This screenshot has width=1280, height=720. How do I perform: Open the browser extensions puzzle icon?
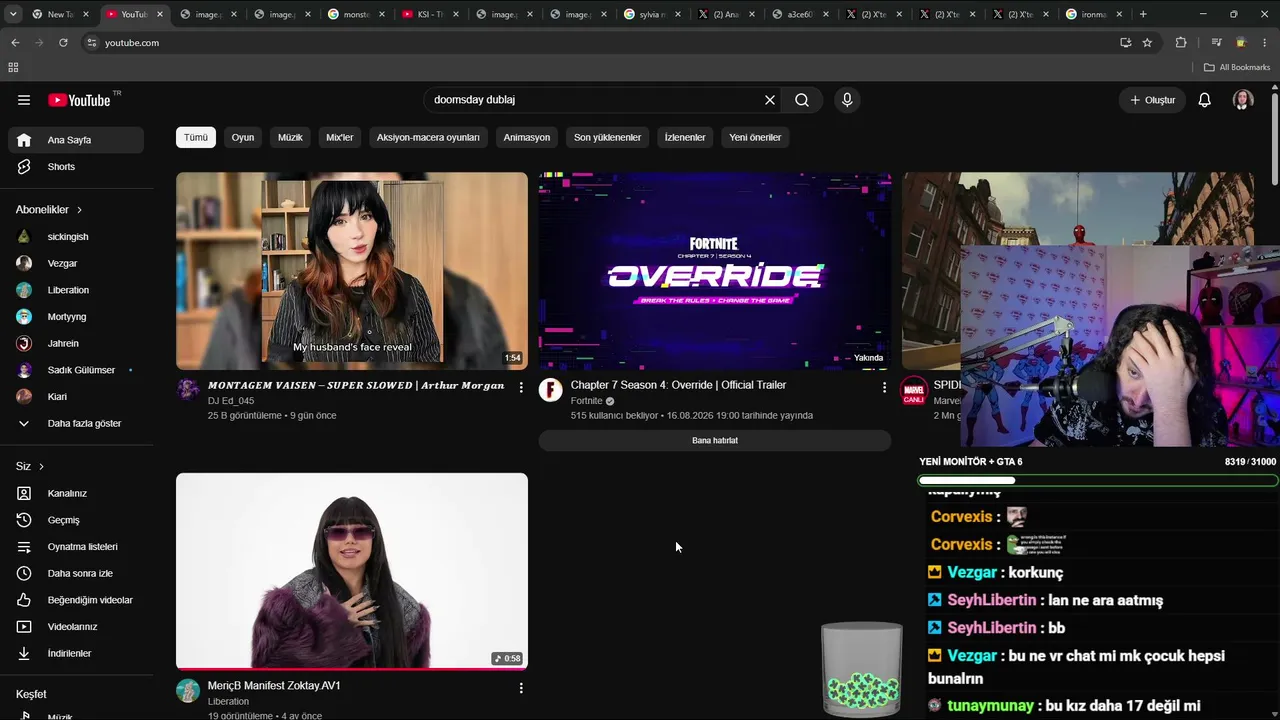(x=1181, y=43)
